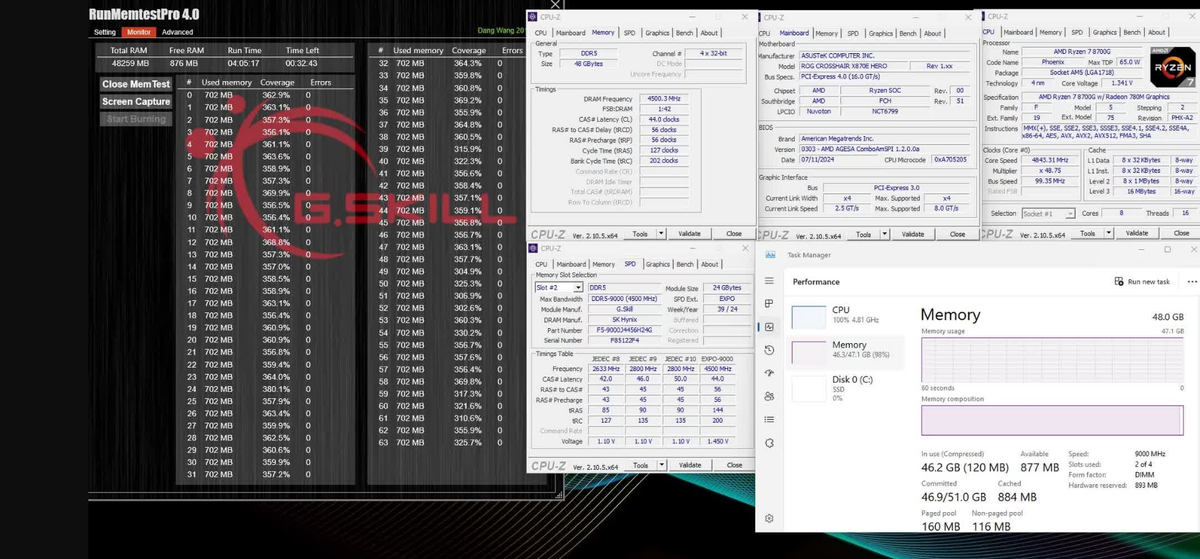Select Memory item in Performance list
Viewport: 1200px width, 559px height.
(x=846, y=351)
